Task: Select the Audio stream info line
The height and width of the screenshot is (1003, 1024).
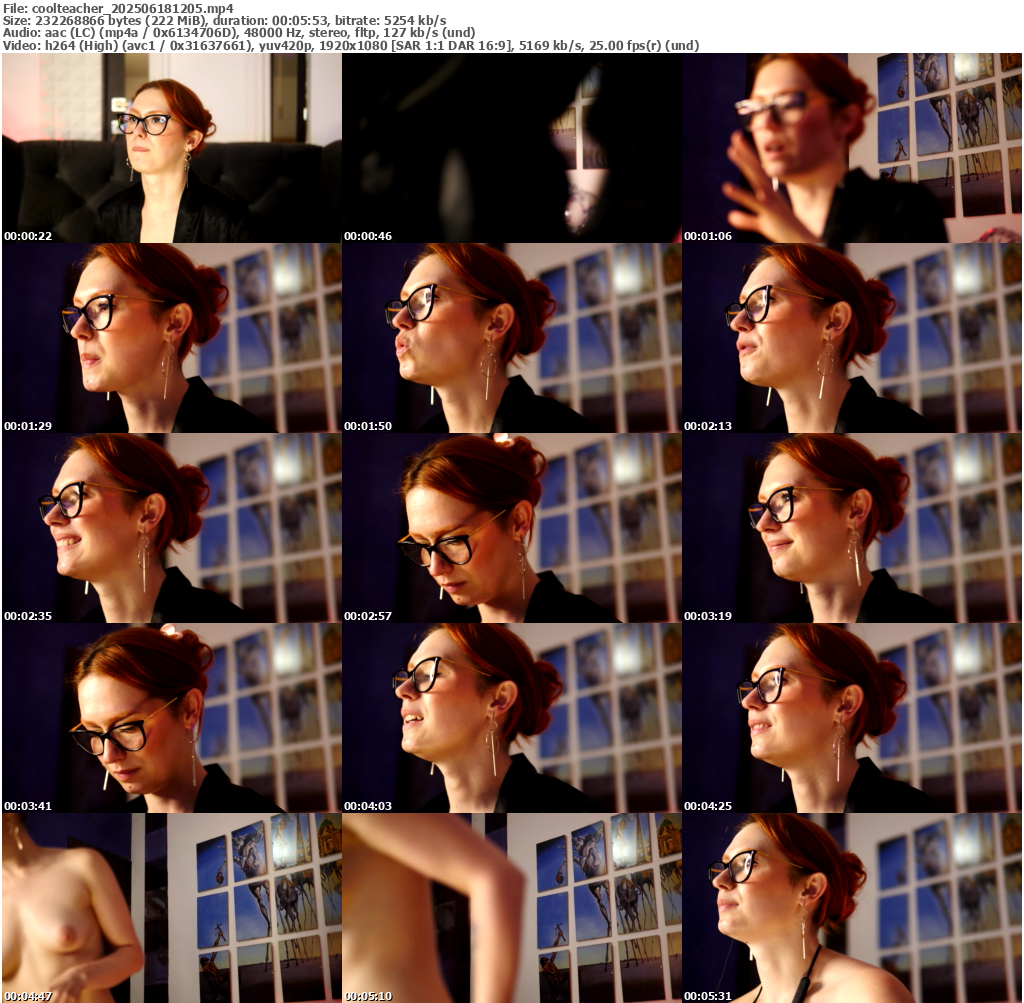Action: pyautogui.click(x=239, y=33)
